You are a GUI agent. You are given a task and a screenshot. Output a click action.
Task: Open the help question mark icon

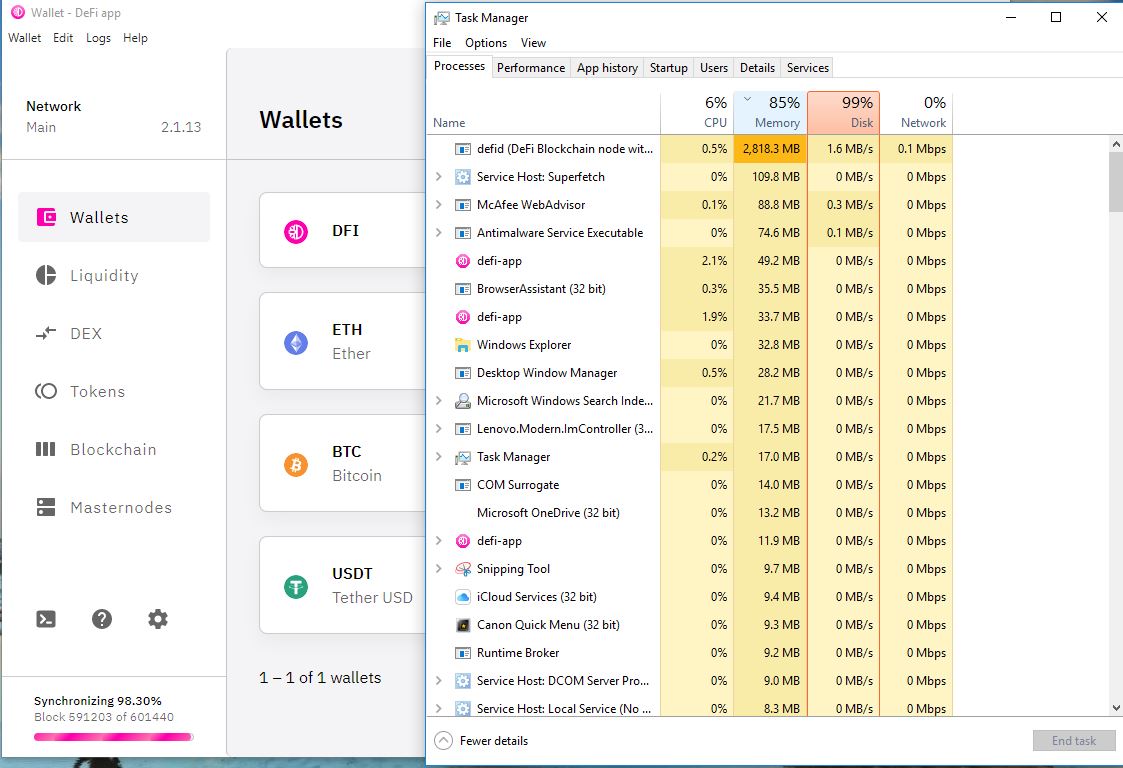point(102,619)
